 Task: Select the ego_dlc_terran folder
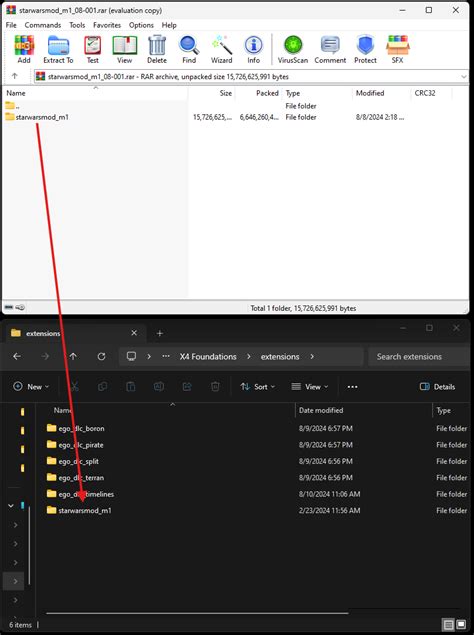[x=75, y=477]
